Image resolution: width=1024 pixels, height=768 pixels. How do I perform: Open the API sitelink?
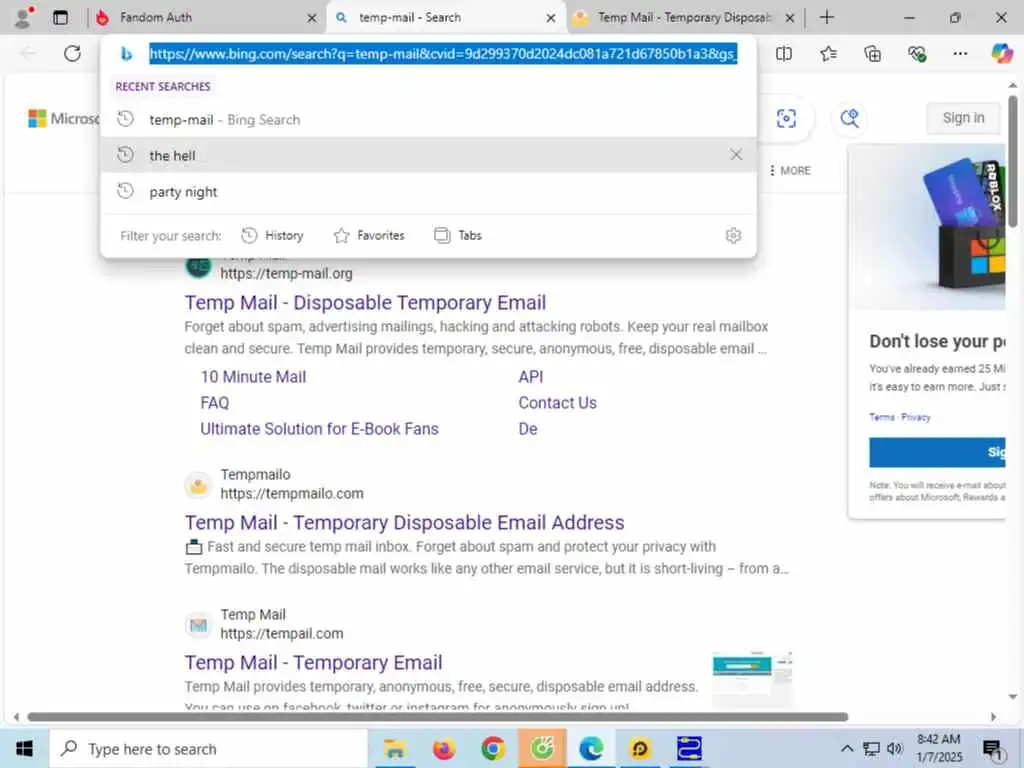tap(531, 377)
